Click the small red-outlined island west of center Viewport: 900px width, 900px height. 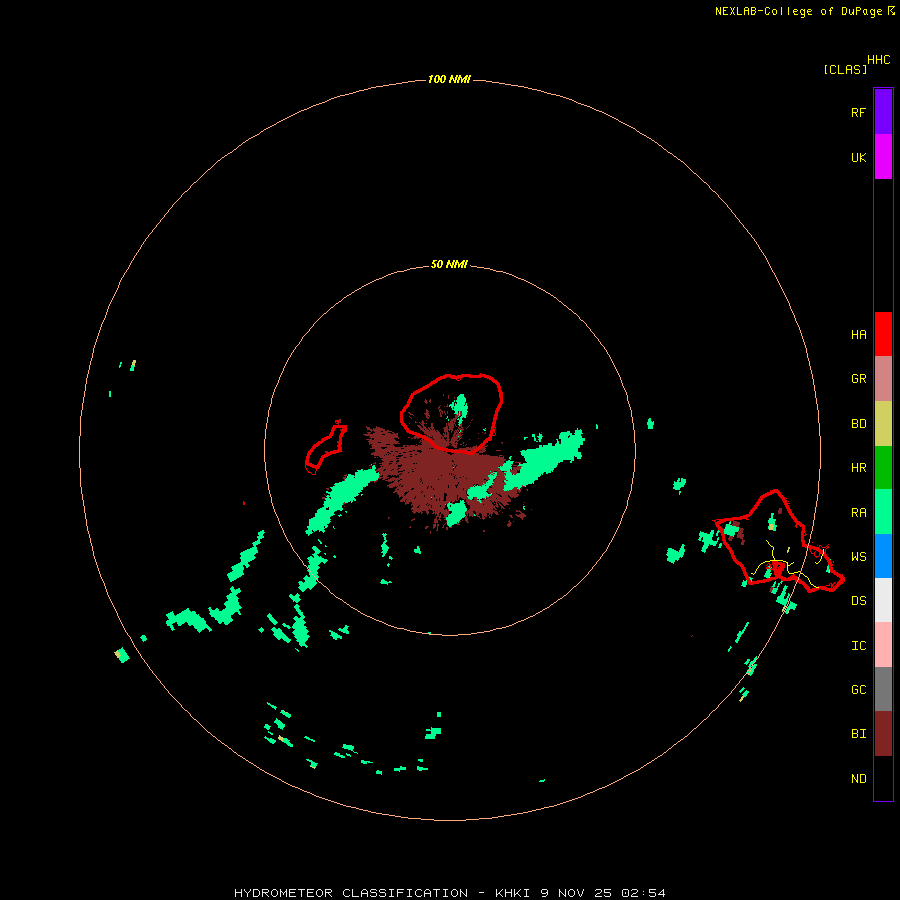point(325,449)
